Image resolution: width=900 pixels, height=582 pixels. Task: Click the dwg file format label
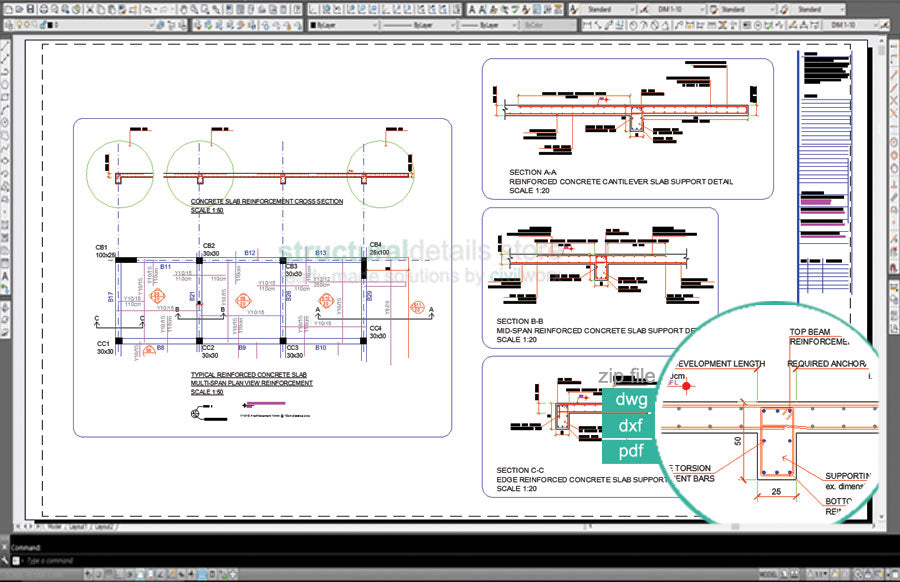coord(631,400)
